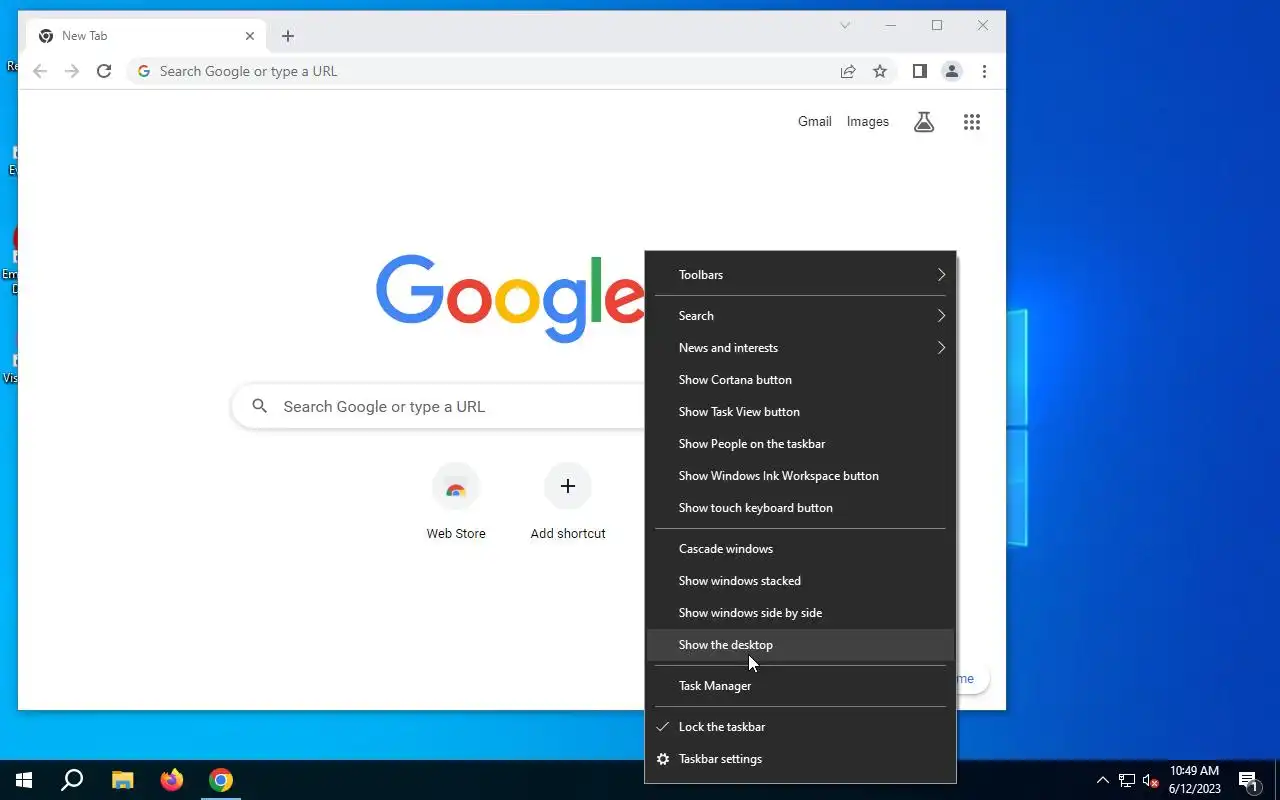
Task: Uncheck Lock the taskbar
Action: (x=800, y=727)
